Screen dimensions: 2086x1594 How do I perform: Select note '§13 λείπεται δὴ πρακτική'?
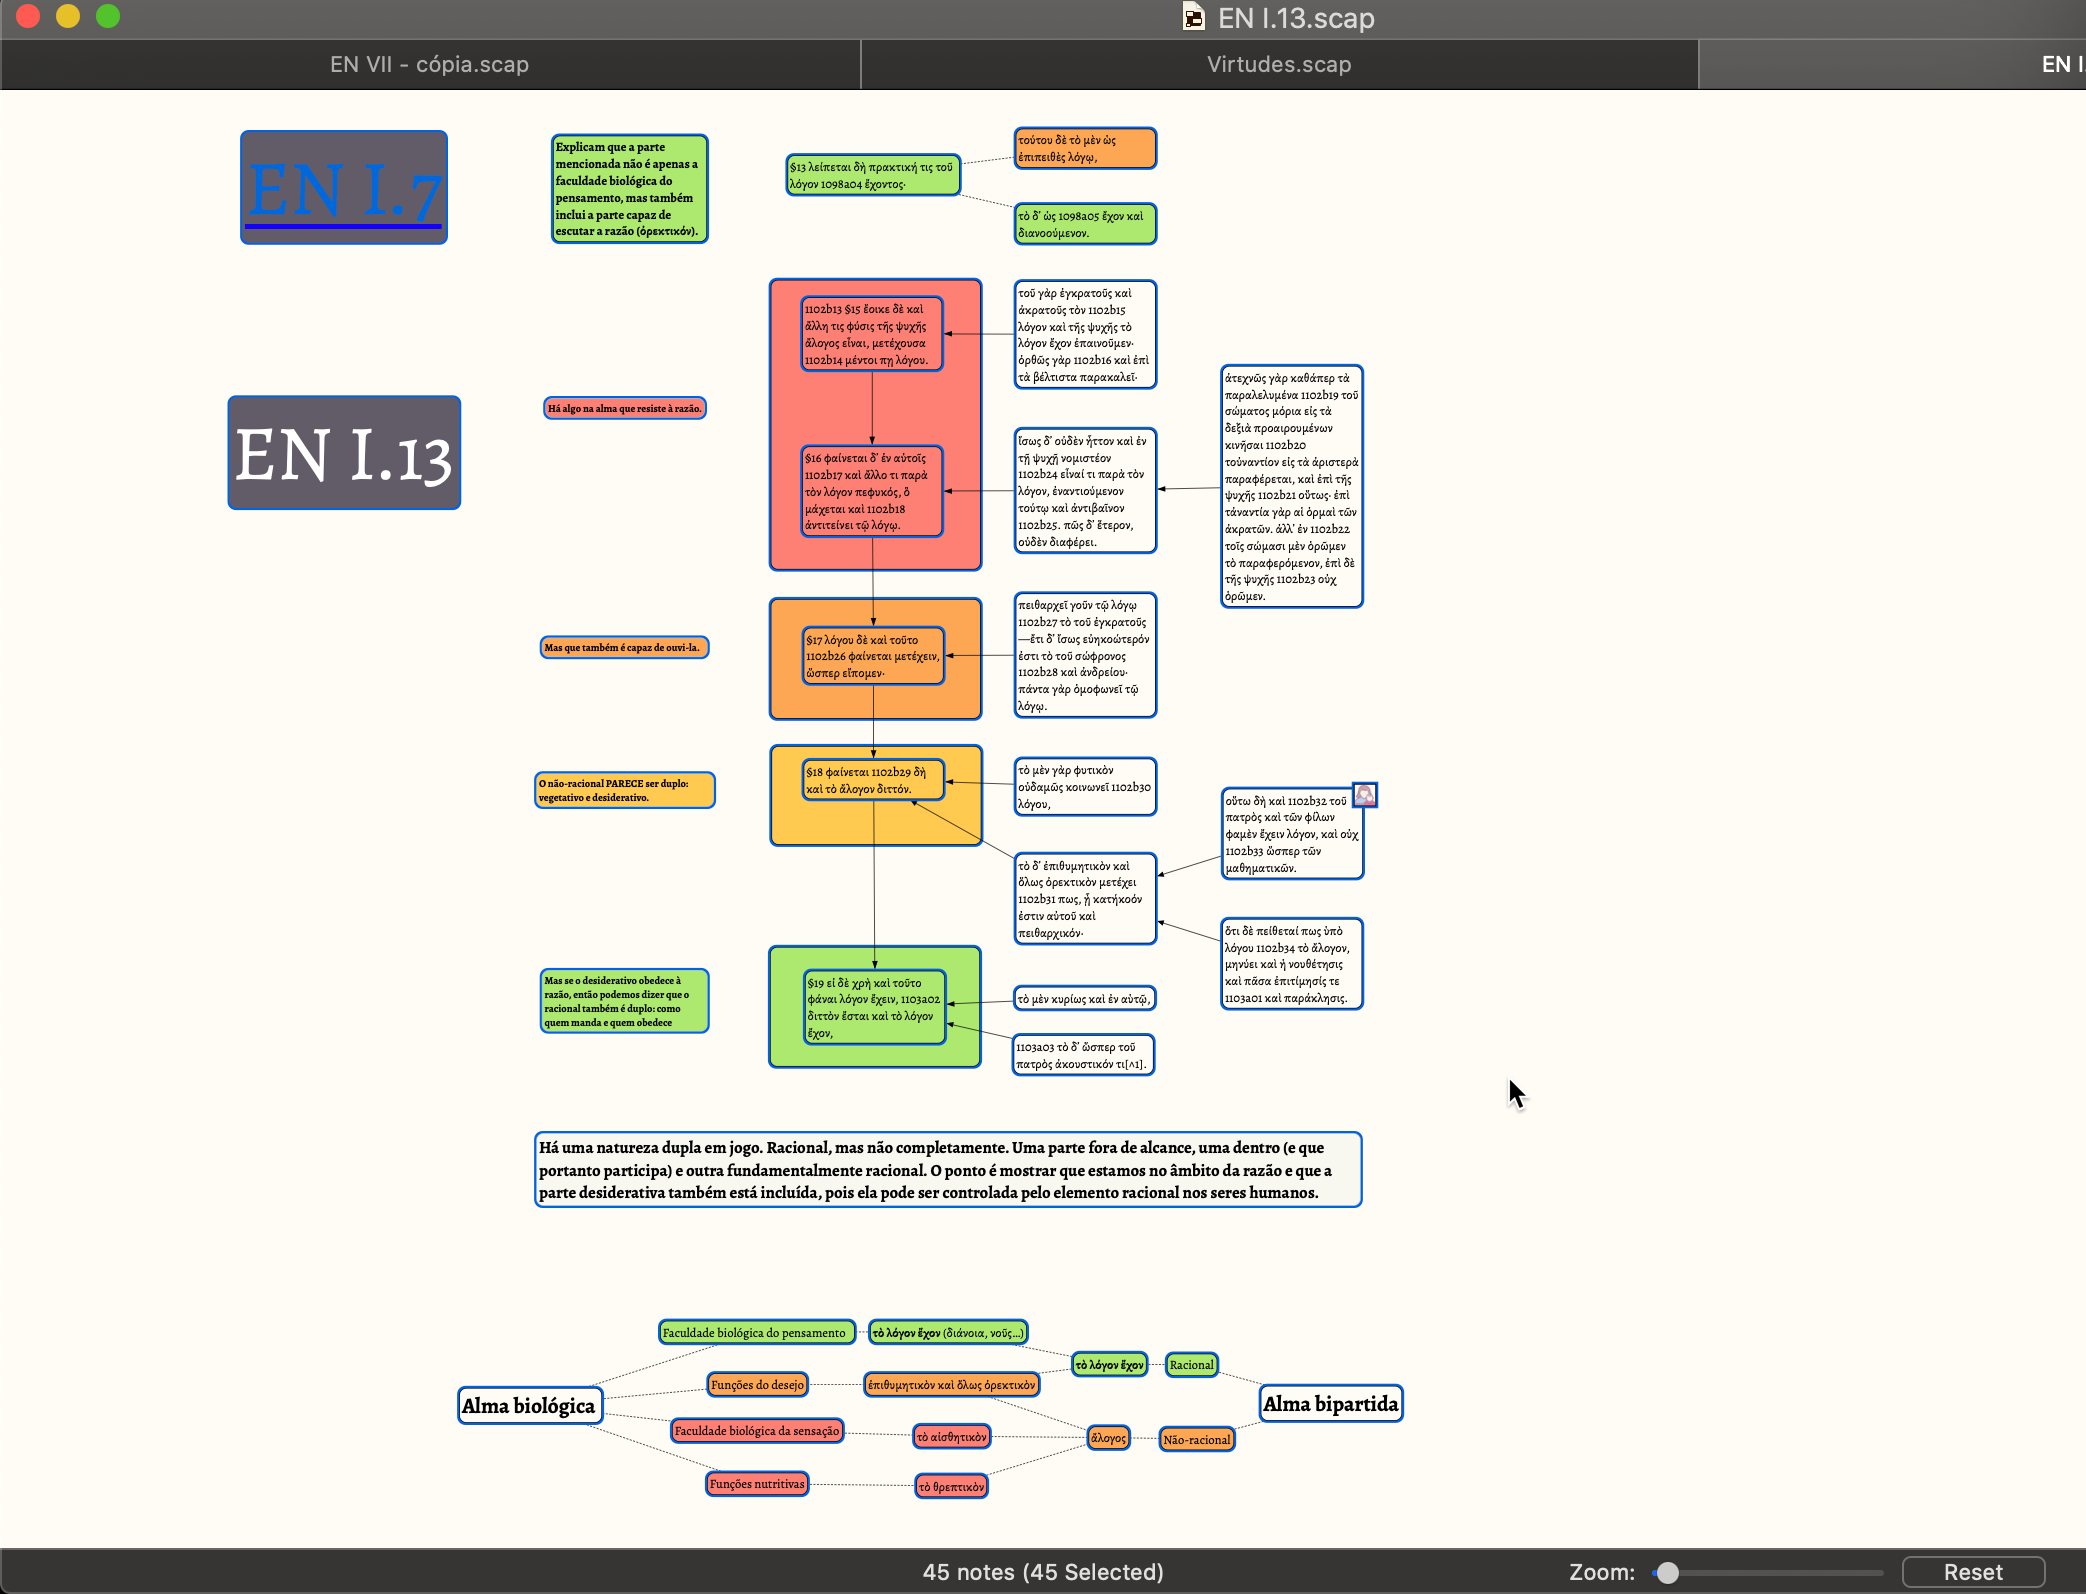point(873,175)
